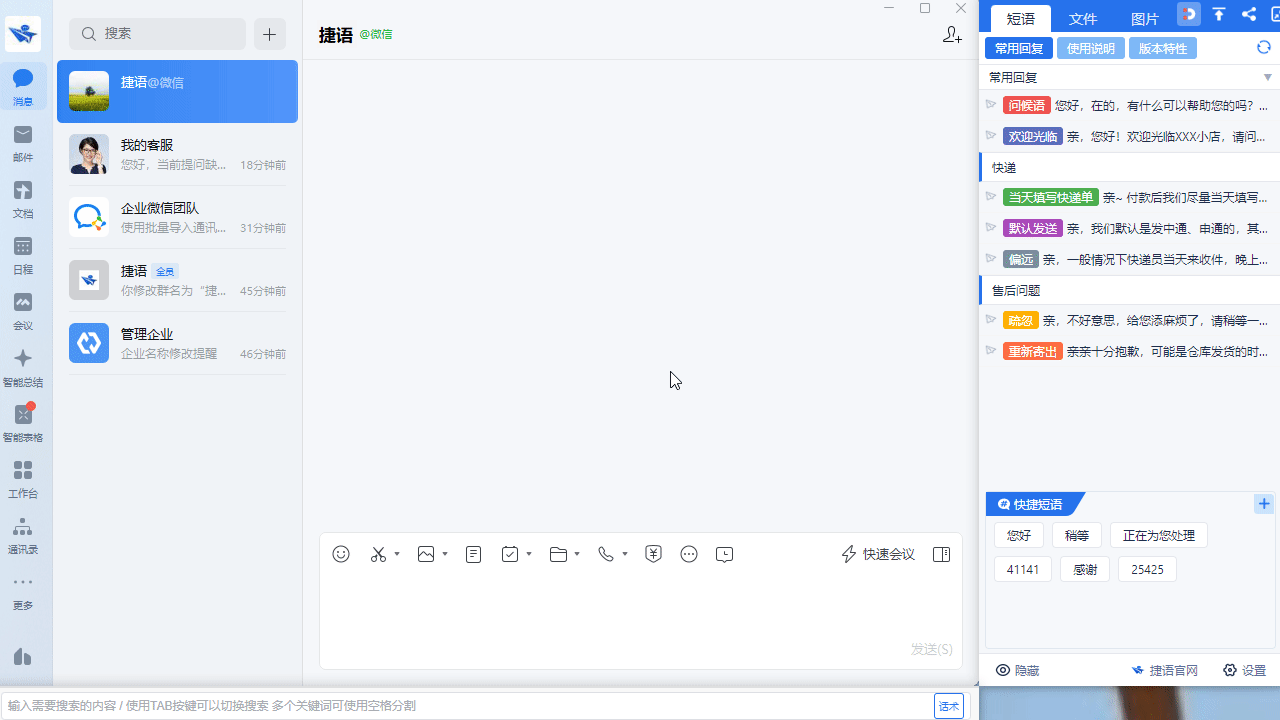The width and height of the screenshot is (1280, 720).
Task: Insert the 41141 quick phrase
Action: click(x=1023, y=569)
